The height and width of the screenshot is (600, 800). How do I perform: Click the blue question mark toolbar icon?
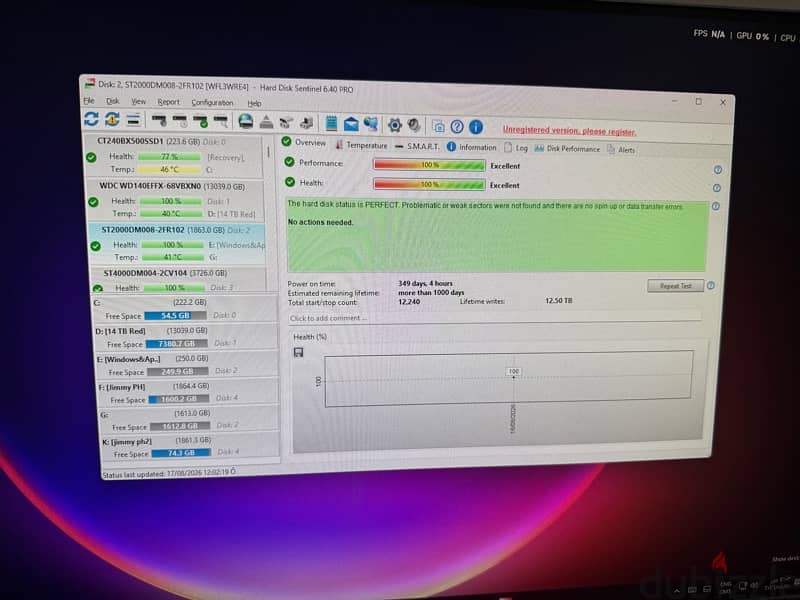click(x=457, y=126)
